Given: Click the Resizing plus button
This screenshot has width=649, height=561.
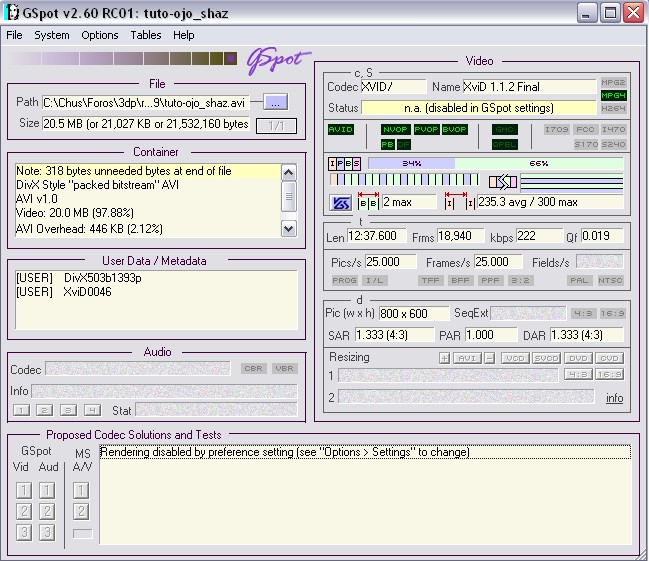Looking at the screenshot, I should point(445,358).
